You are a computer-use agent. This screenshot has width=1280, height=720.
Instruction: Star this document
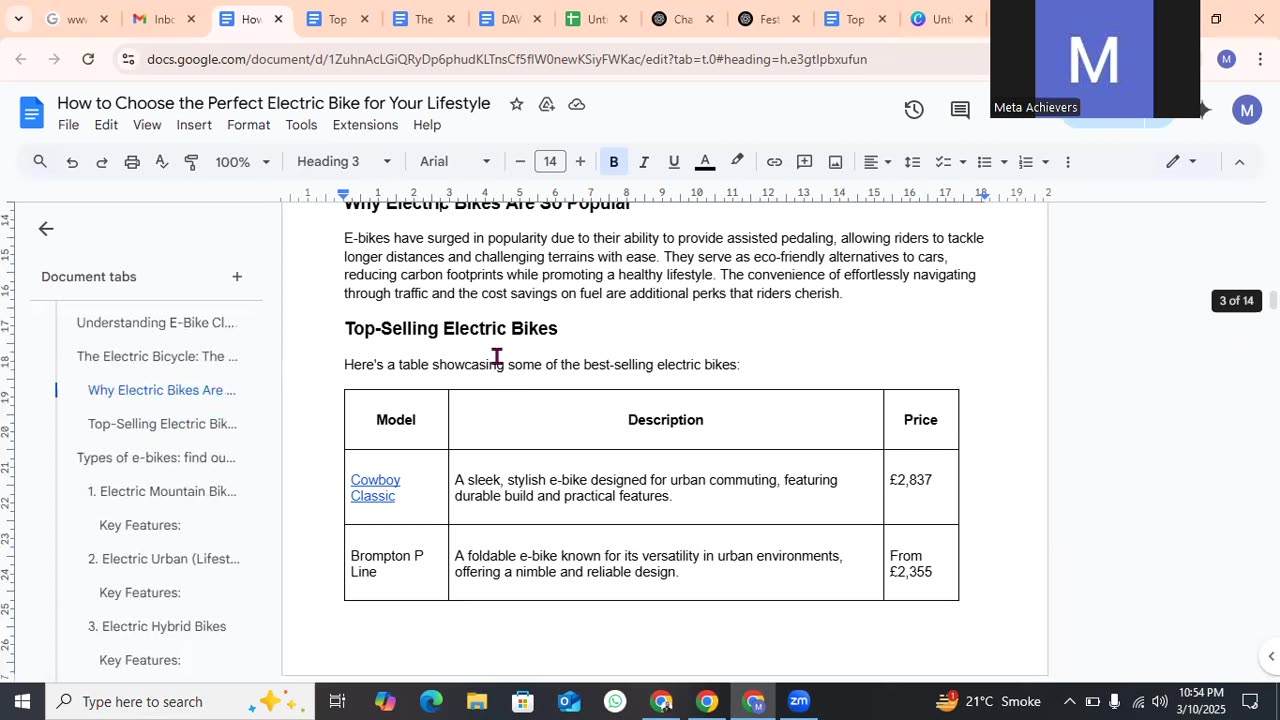(516, 104)
